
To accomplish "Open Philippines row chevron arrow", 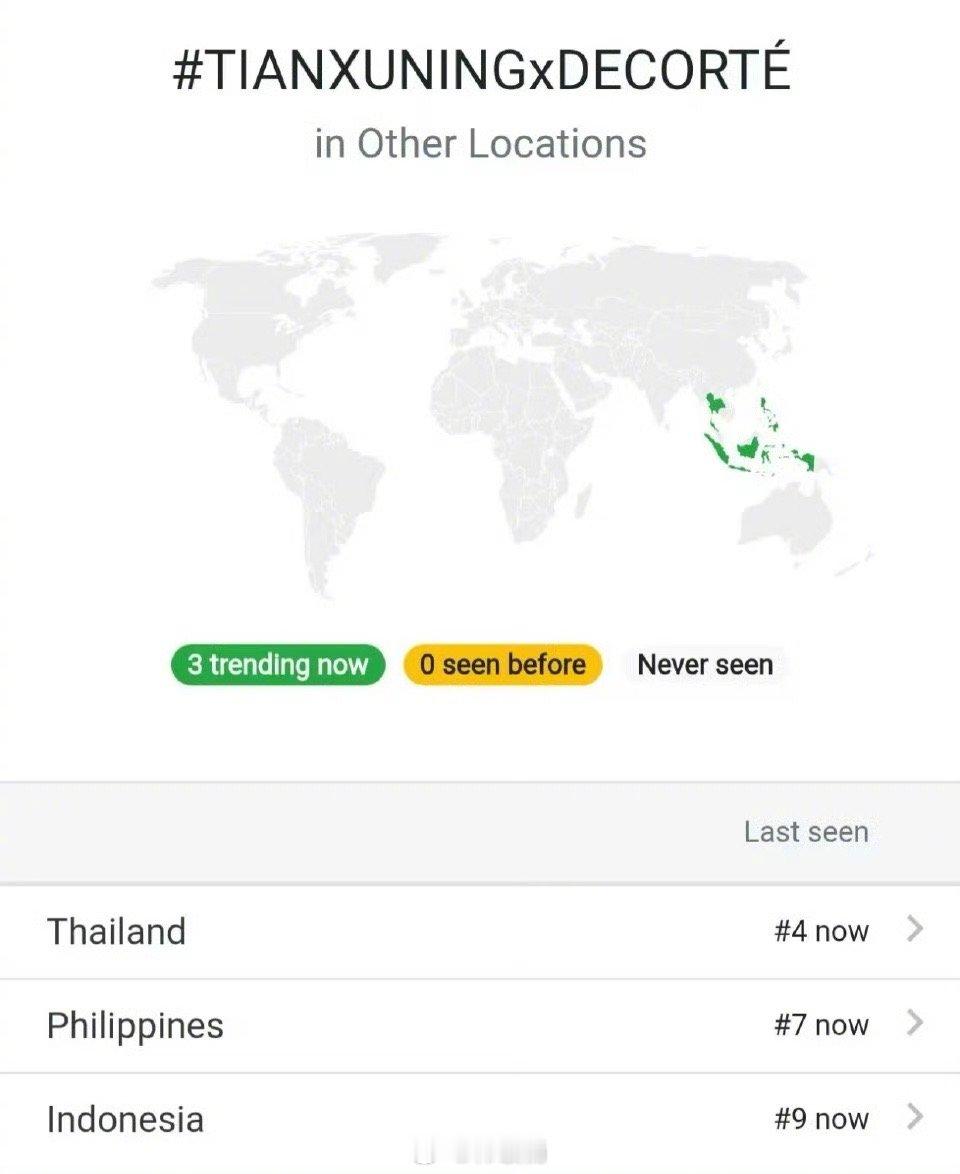I will tap(914, 1023).
